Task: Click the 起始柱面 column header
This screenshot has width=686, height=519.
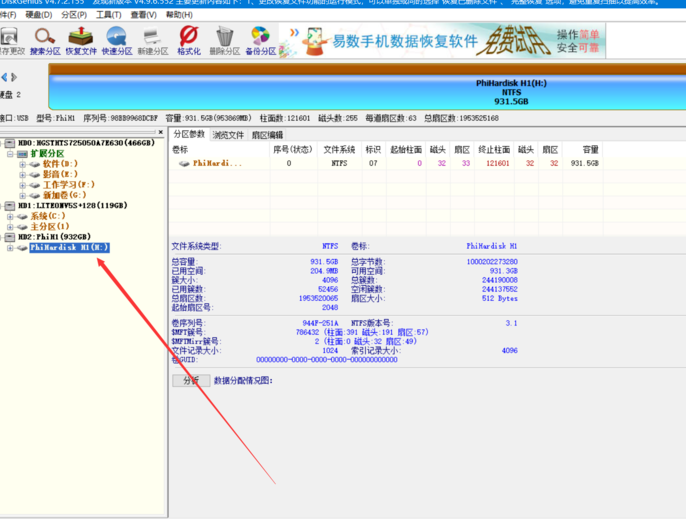Action: coord(406,150)
